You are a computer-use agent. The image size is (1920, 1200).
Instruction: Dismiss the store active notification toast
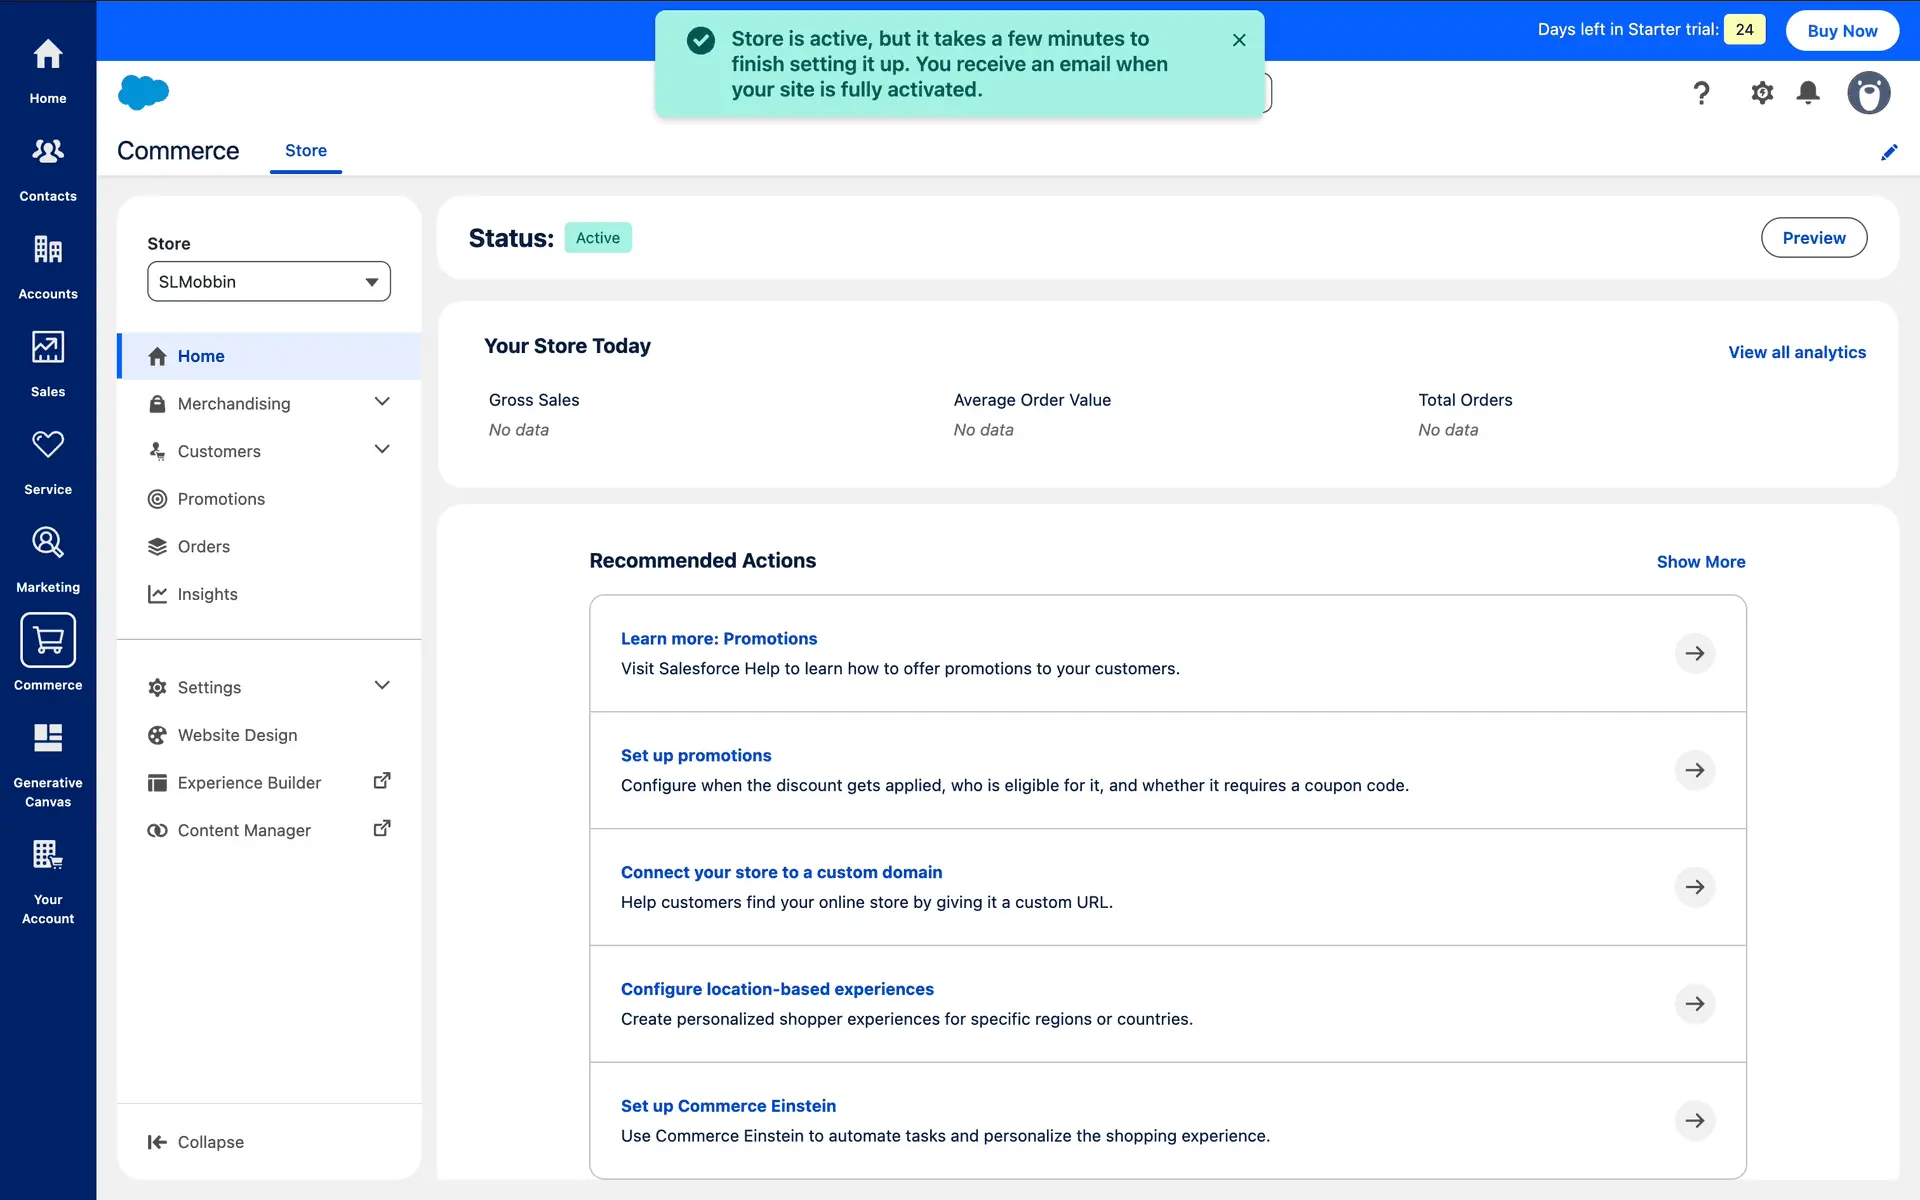1239,40
